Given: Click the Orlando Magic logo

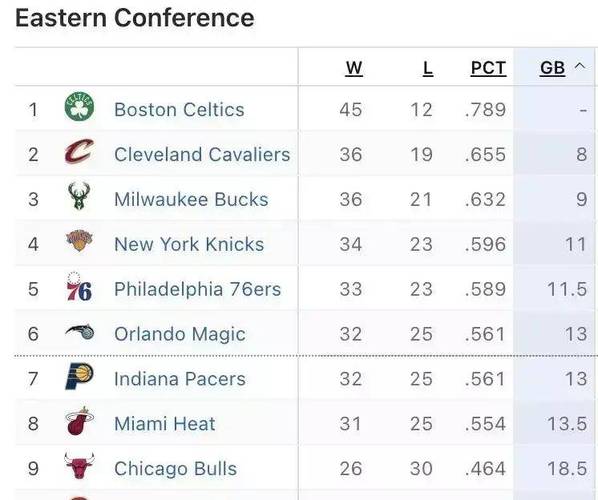Looking at the screenshot, I should (x=80, y=331).
